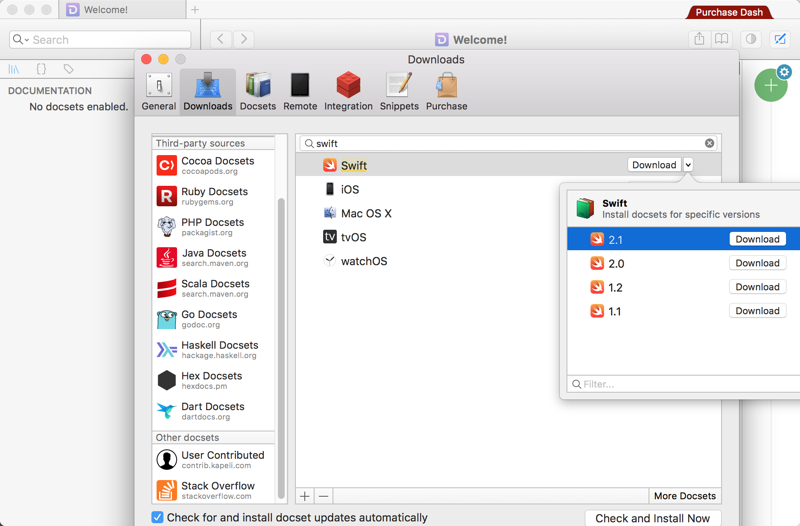Image resolution: width=800 pixels, height=526 pixels.
Task: Select Ruby Docsets source
Action: tap(213, 196)
